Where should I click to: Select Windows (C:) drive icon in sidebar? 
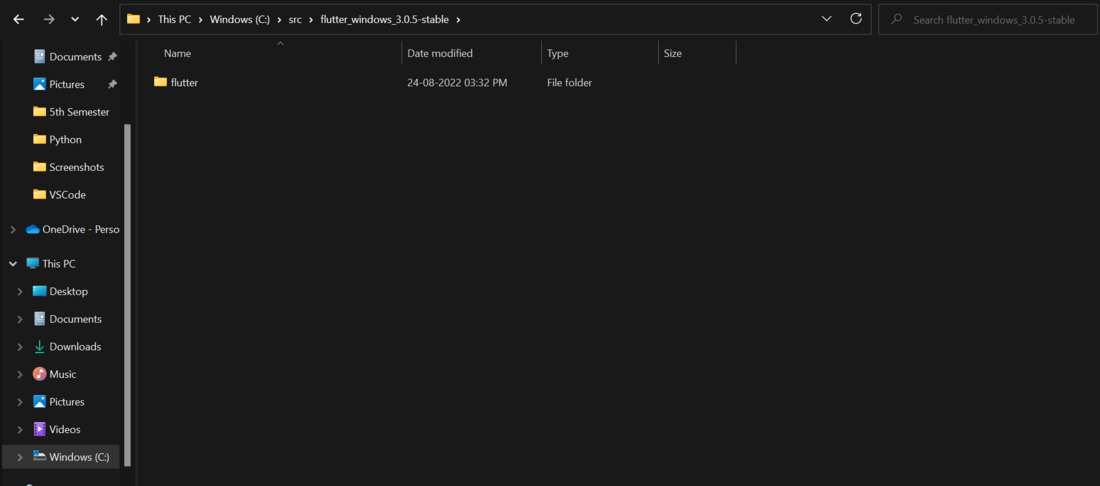(x=39, y=457)
